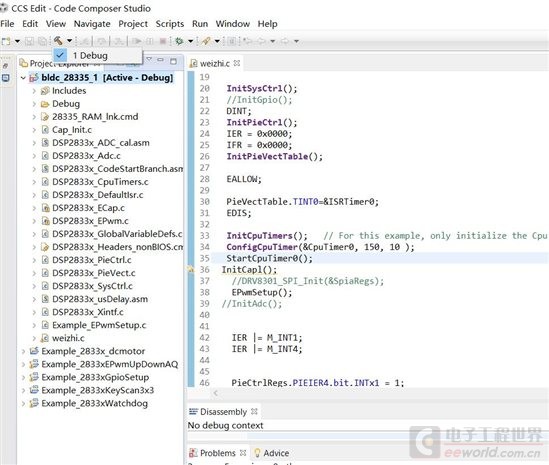The height and width of the screenshot is (465, 549).
Task: Expand the Includes folder
Action: pos(34,91)
